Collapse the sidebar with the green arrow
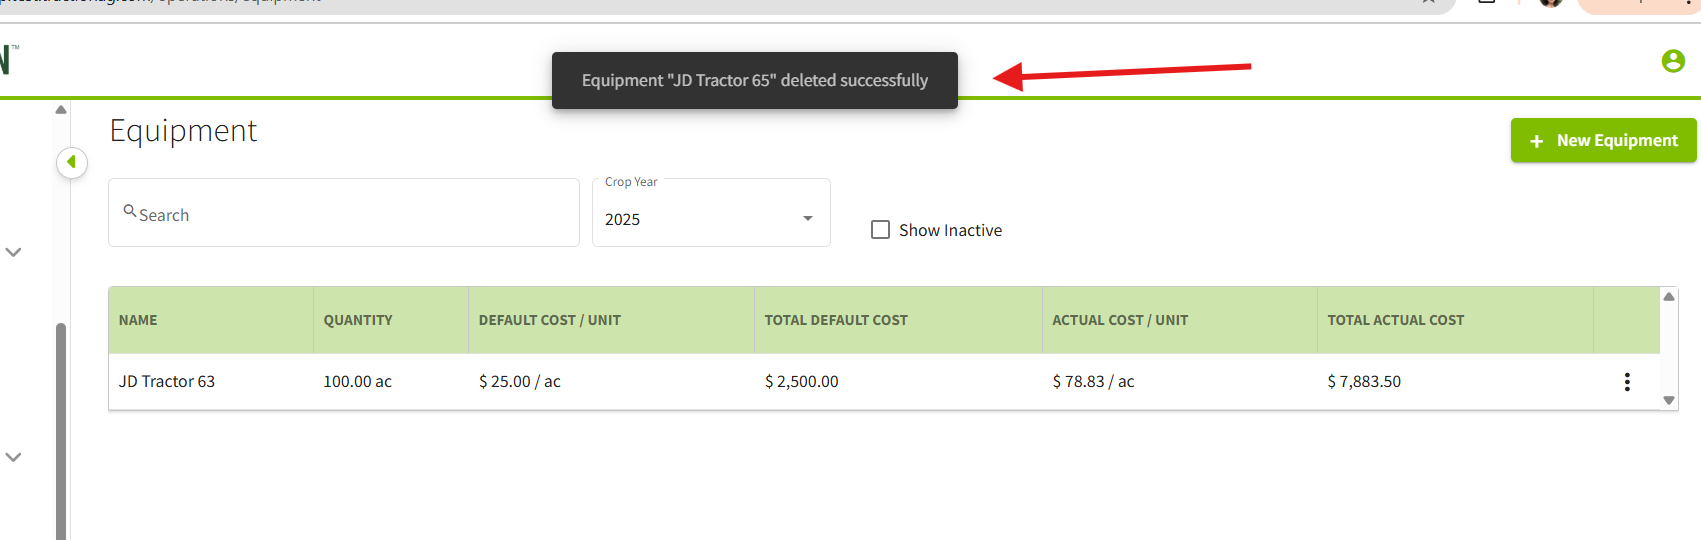The image size is (1701, 540). coord(72,162)
